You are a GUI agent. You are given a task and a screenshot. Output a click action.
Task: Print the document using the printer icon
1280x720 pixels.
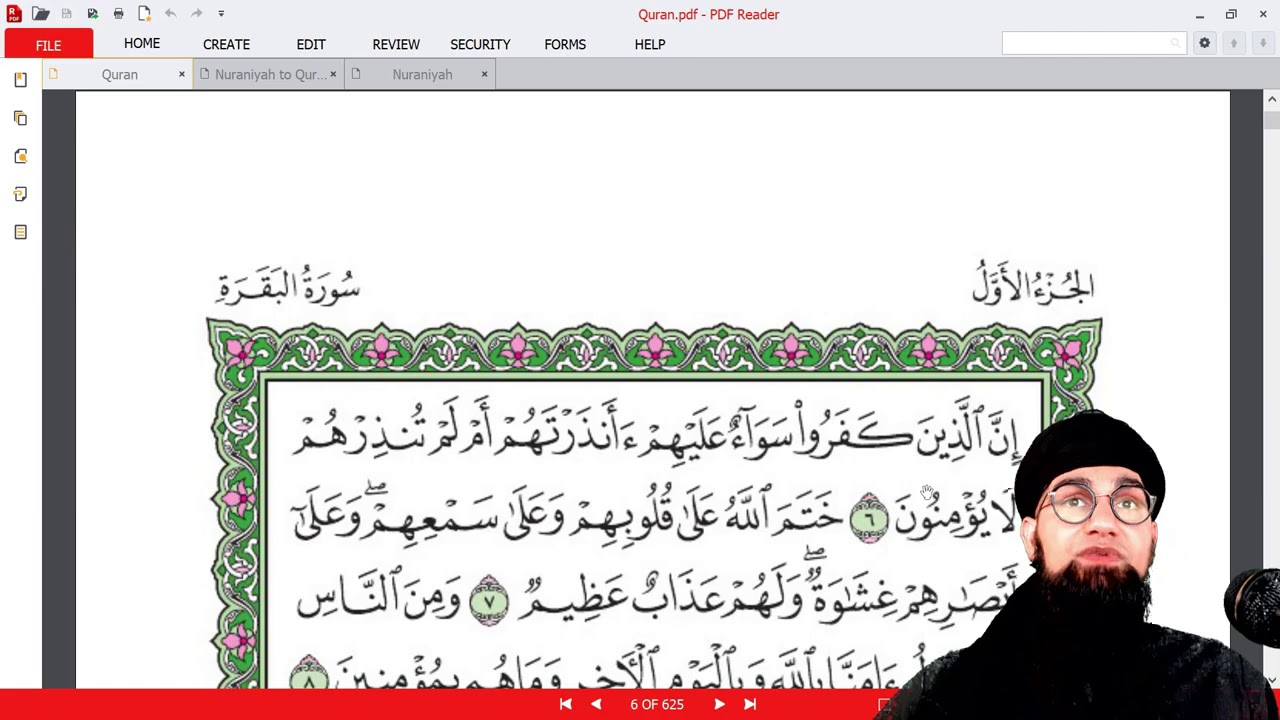[x=118, y=14]
